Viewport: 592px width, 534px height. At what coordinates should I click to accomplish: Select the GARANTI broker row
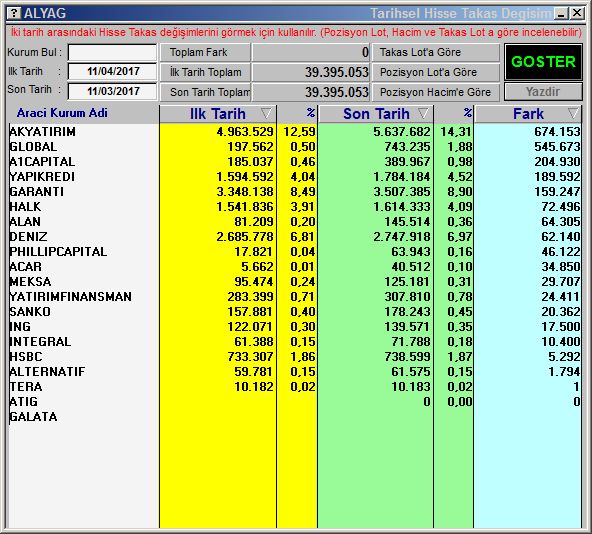(x=294, y=191)
